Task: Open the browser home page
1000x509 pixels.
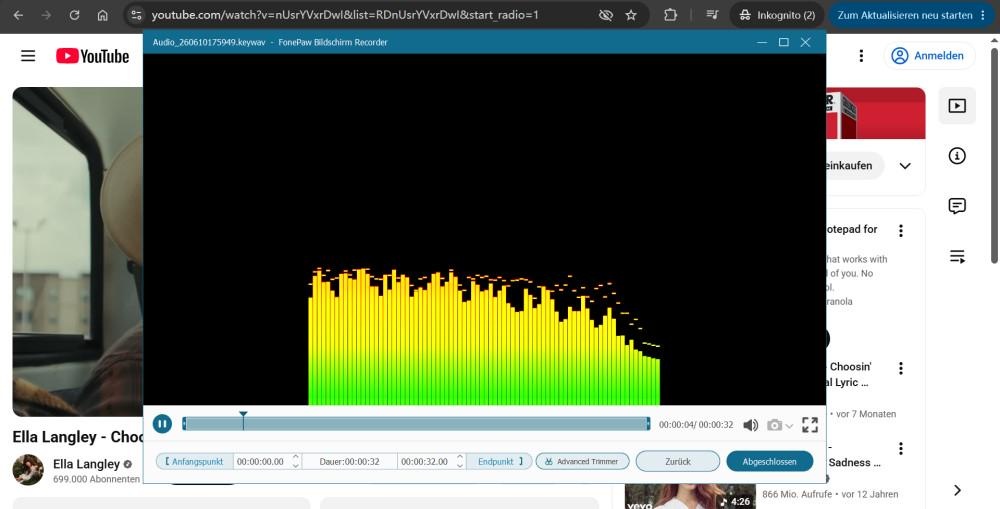Action: tap(102, 15)
